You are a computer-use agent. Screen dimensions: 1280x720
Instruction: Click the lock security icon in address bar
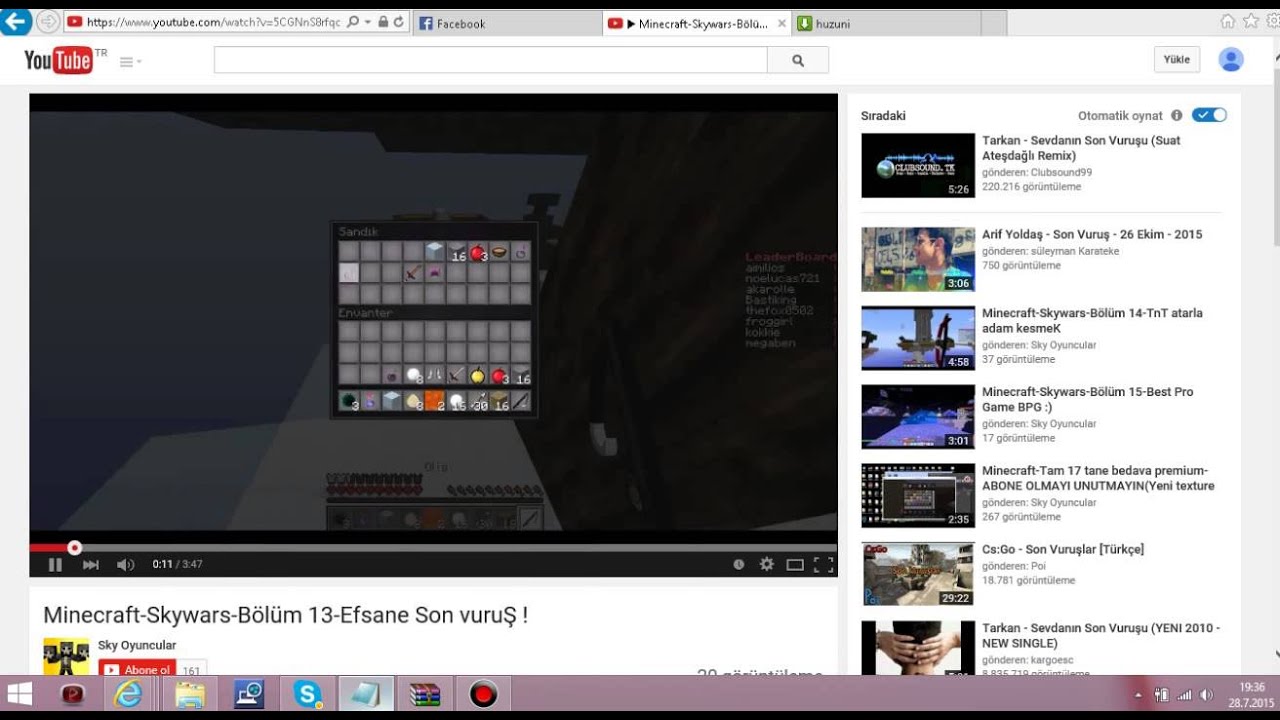383,22
